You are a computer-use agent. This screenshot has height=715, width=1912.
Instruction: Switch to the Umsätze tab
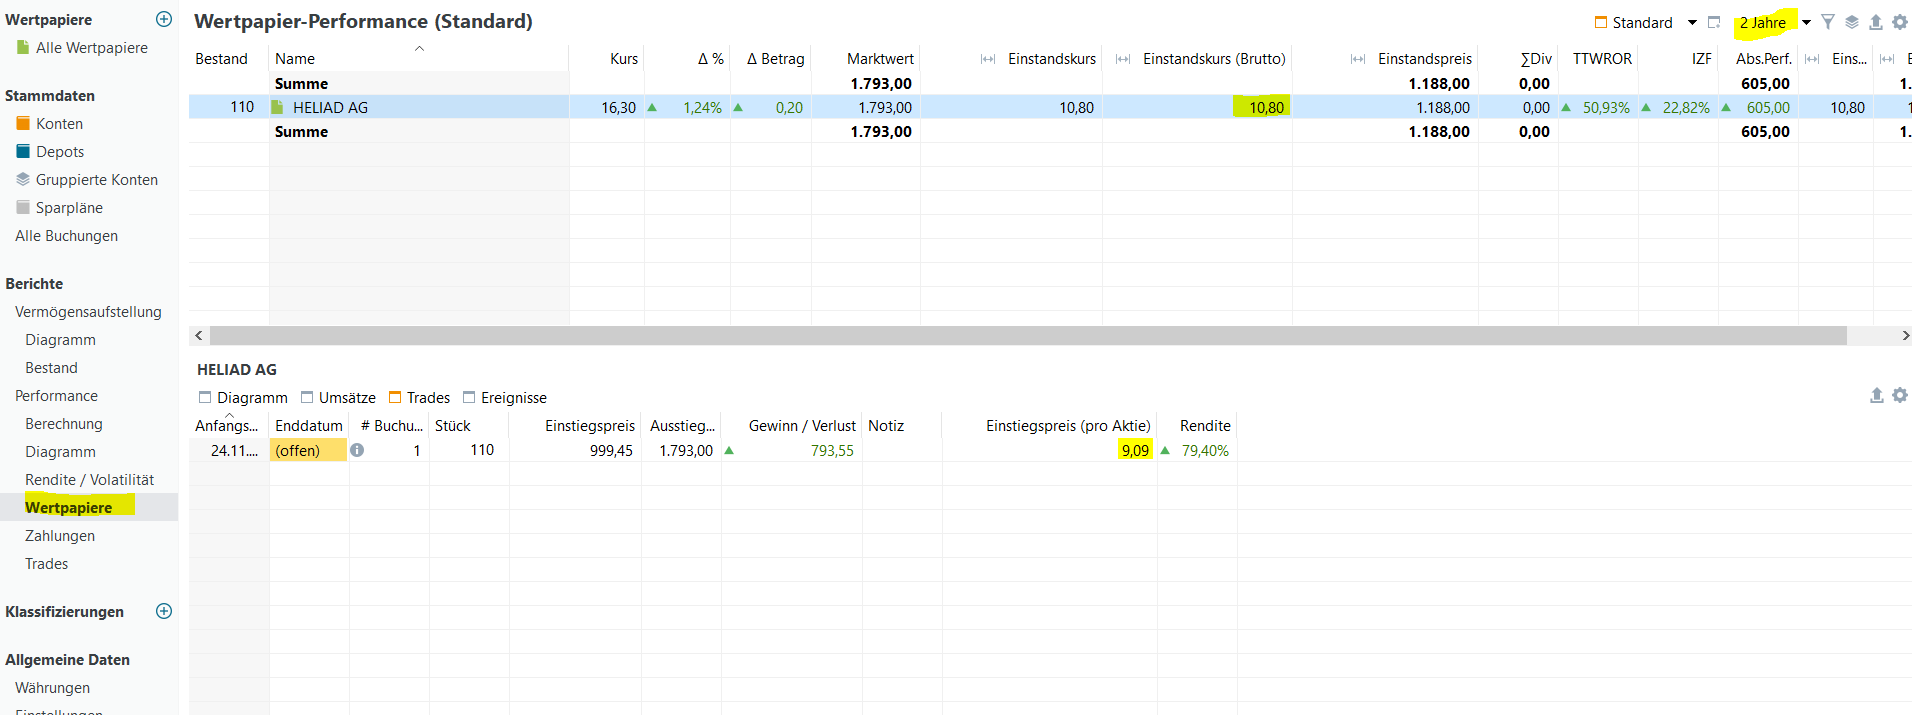[338, 398]
